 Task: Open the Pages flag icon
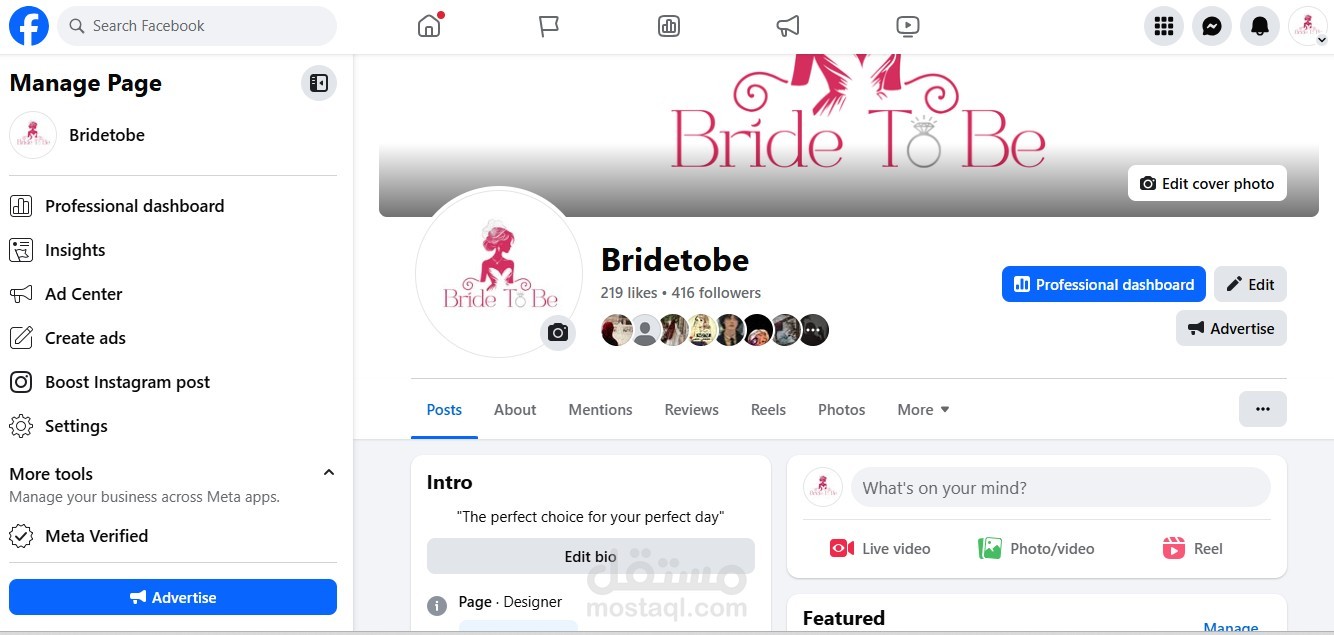click(549, 26)
